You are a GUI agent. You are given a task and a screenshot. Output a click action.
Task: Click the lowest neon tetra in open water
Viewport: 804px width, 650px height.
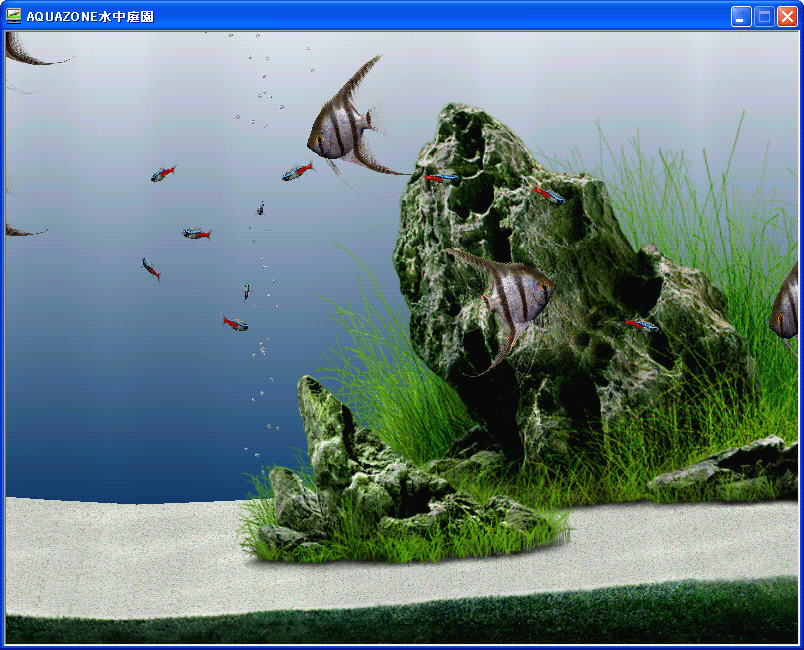coord(235,322)
